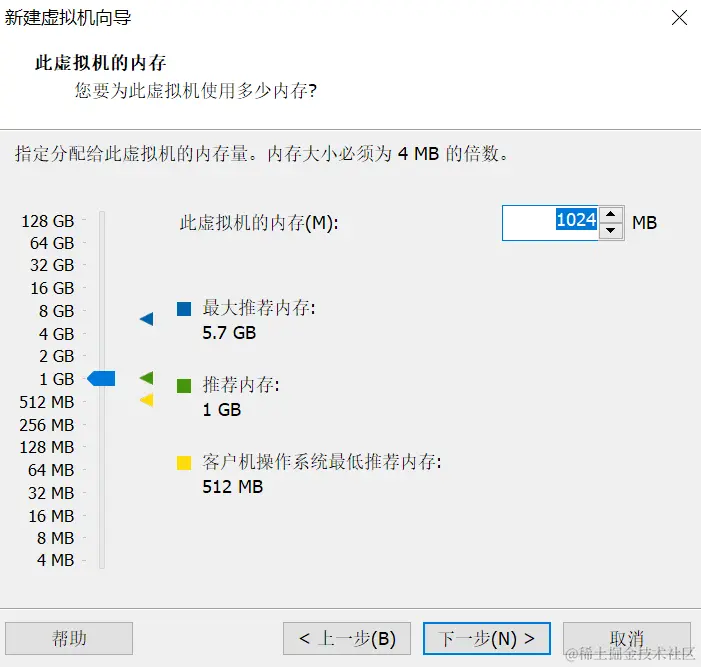Click the 客户机操作系统最低推荐内存 label
The height and width of the screenshot is (667, 701).
(322, 461)
